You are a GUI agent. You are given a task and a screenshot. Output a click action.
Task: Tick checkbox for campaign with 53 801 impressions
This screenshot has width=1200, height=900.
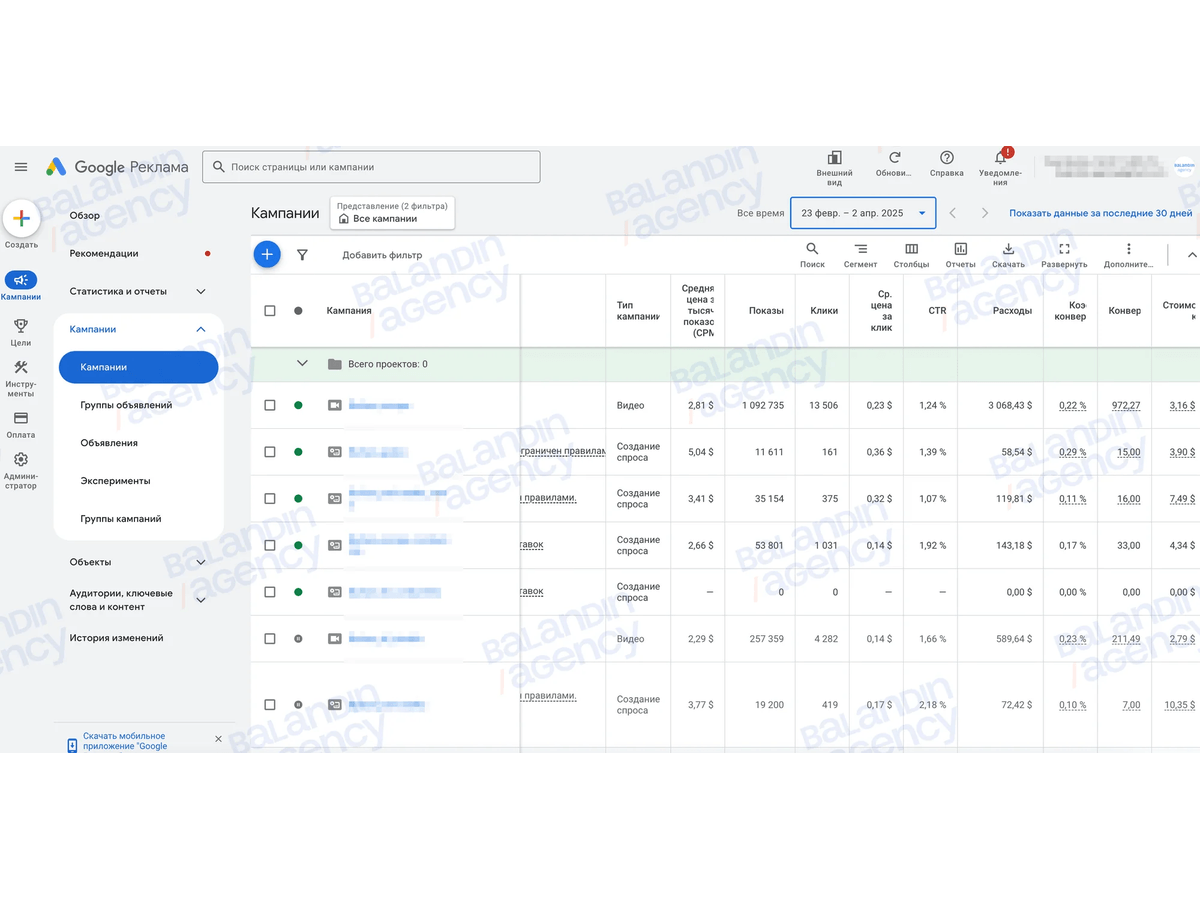(x=270, y=545)
